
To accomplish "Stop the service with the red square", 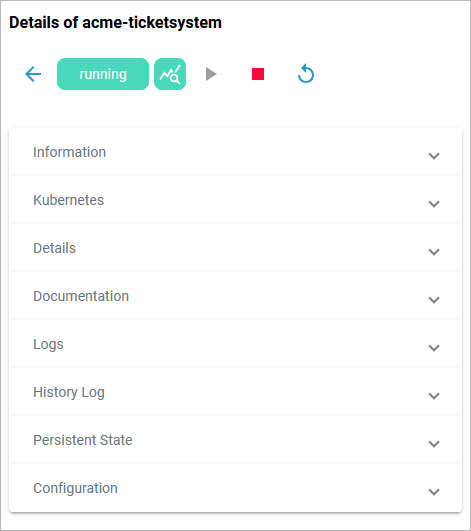I will pos(258,74).
